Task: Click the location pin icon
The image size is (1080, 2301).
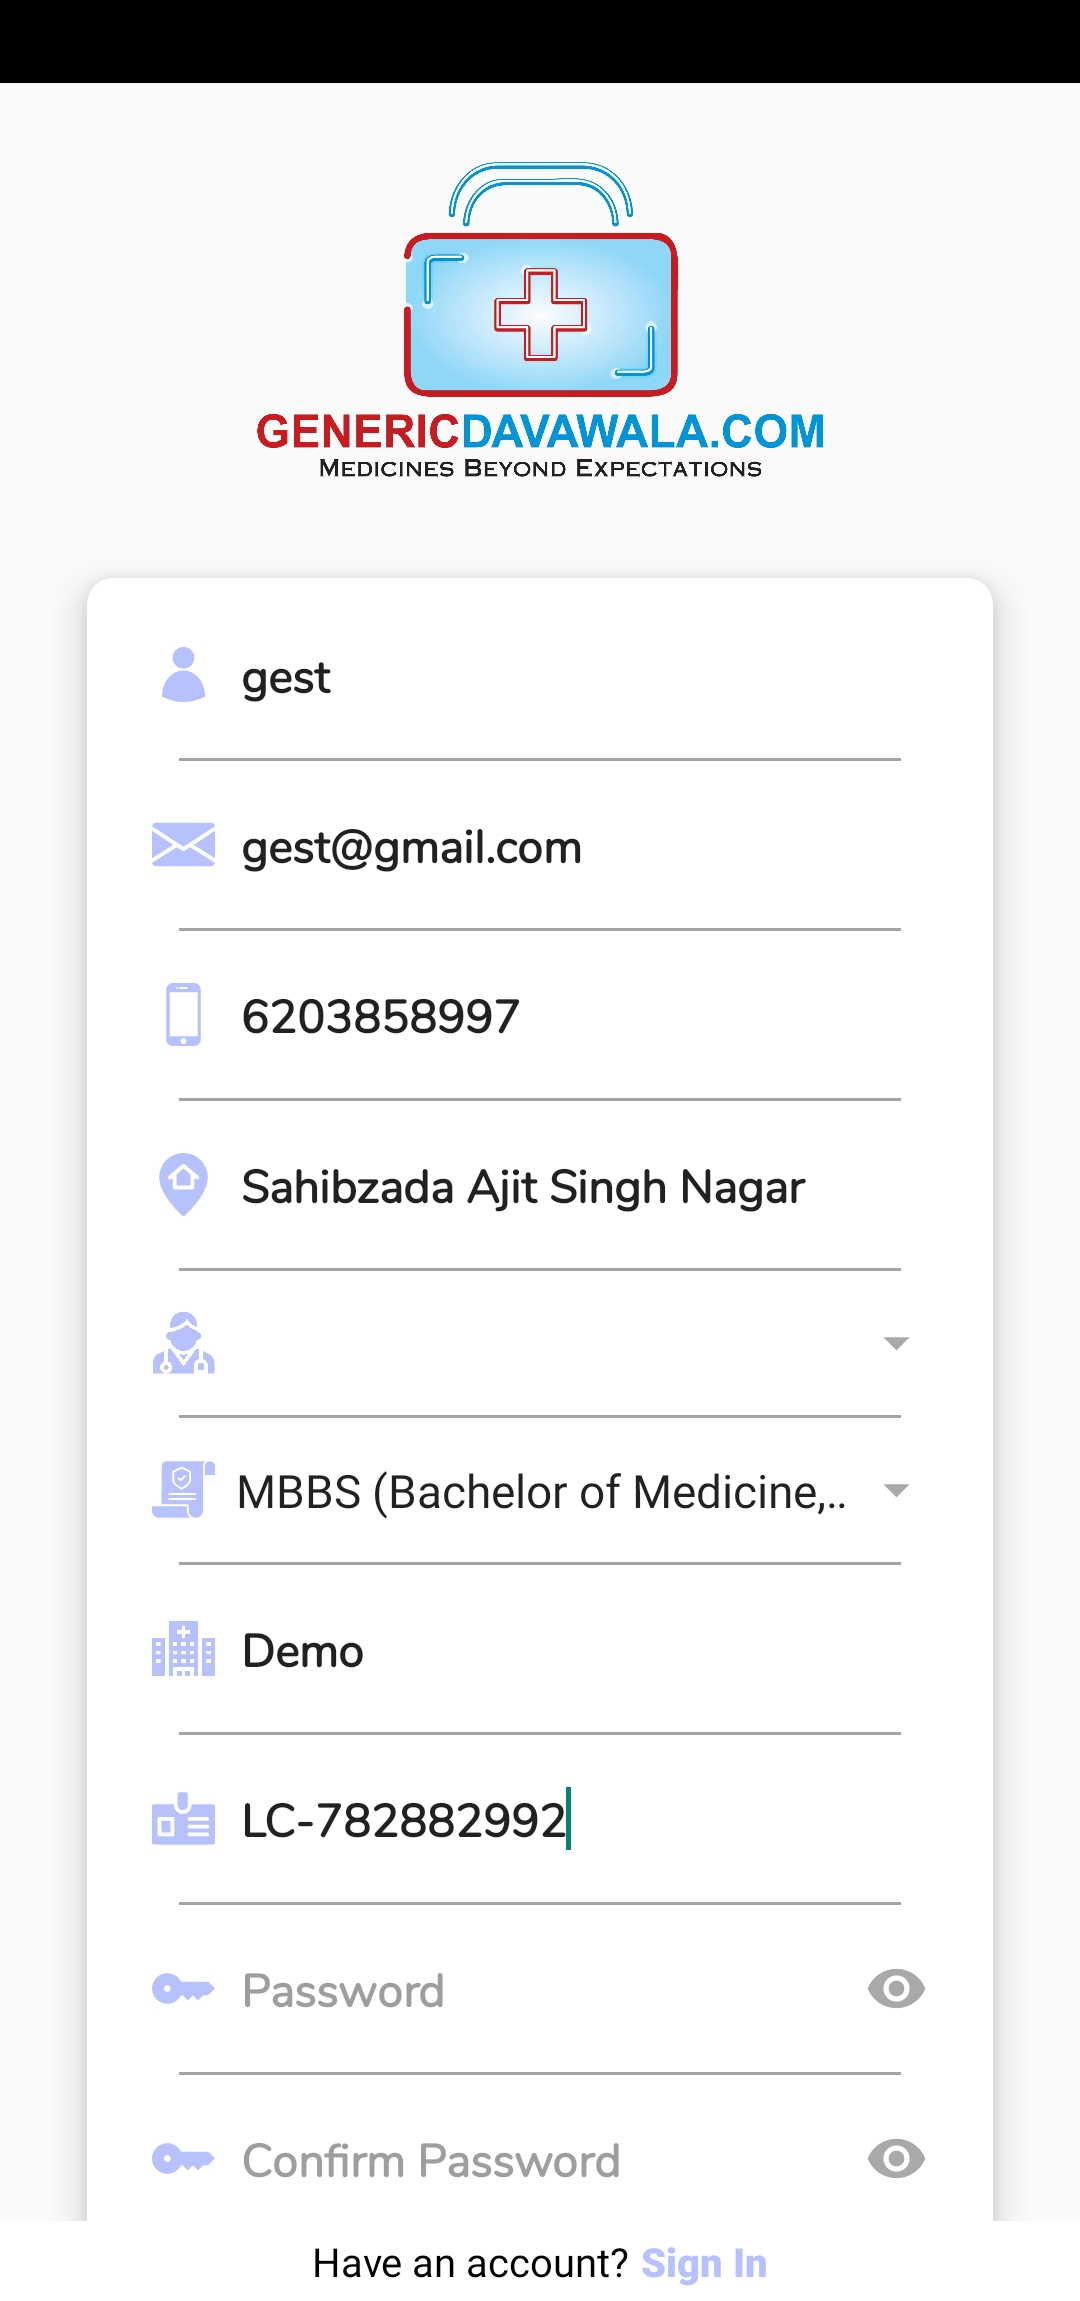Action: click(183, 1185)
